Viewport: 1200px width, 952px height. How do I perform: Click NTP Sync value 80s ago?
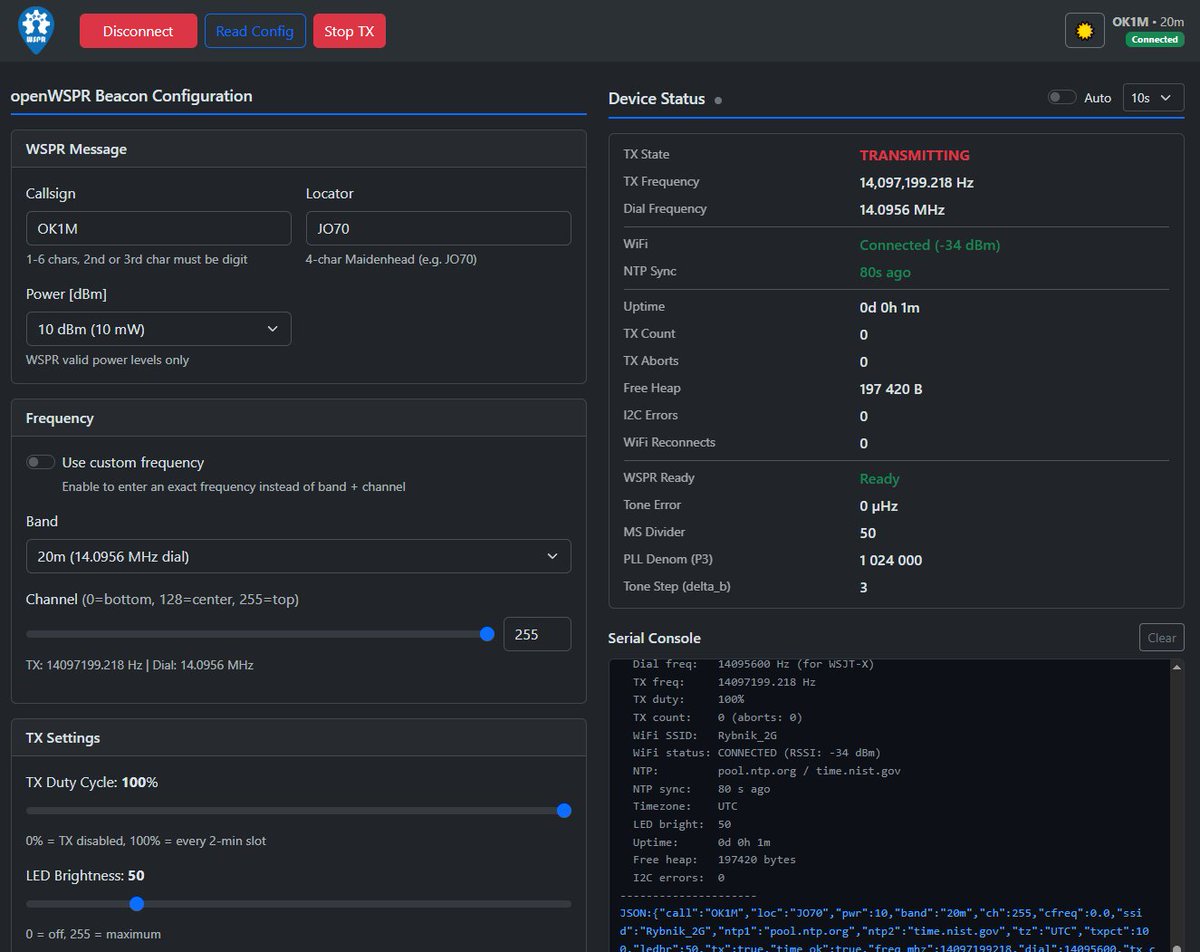[x=885, y=272]
